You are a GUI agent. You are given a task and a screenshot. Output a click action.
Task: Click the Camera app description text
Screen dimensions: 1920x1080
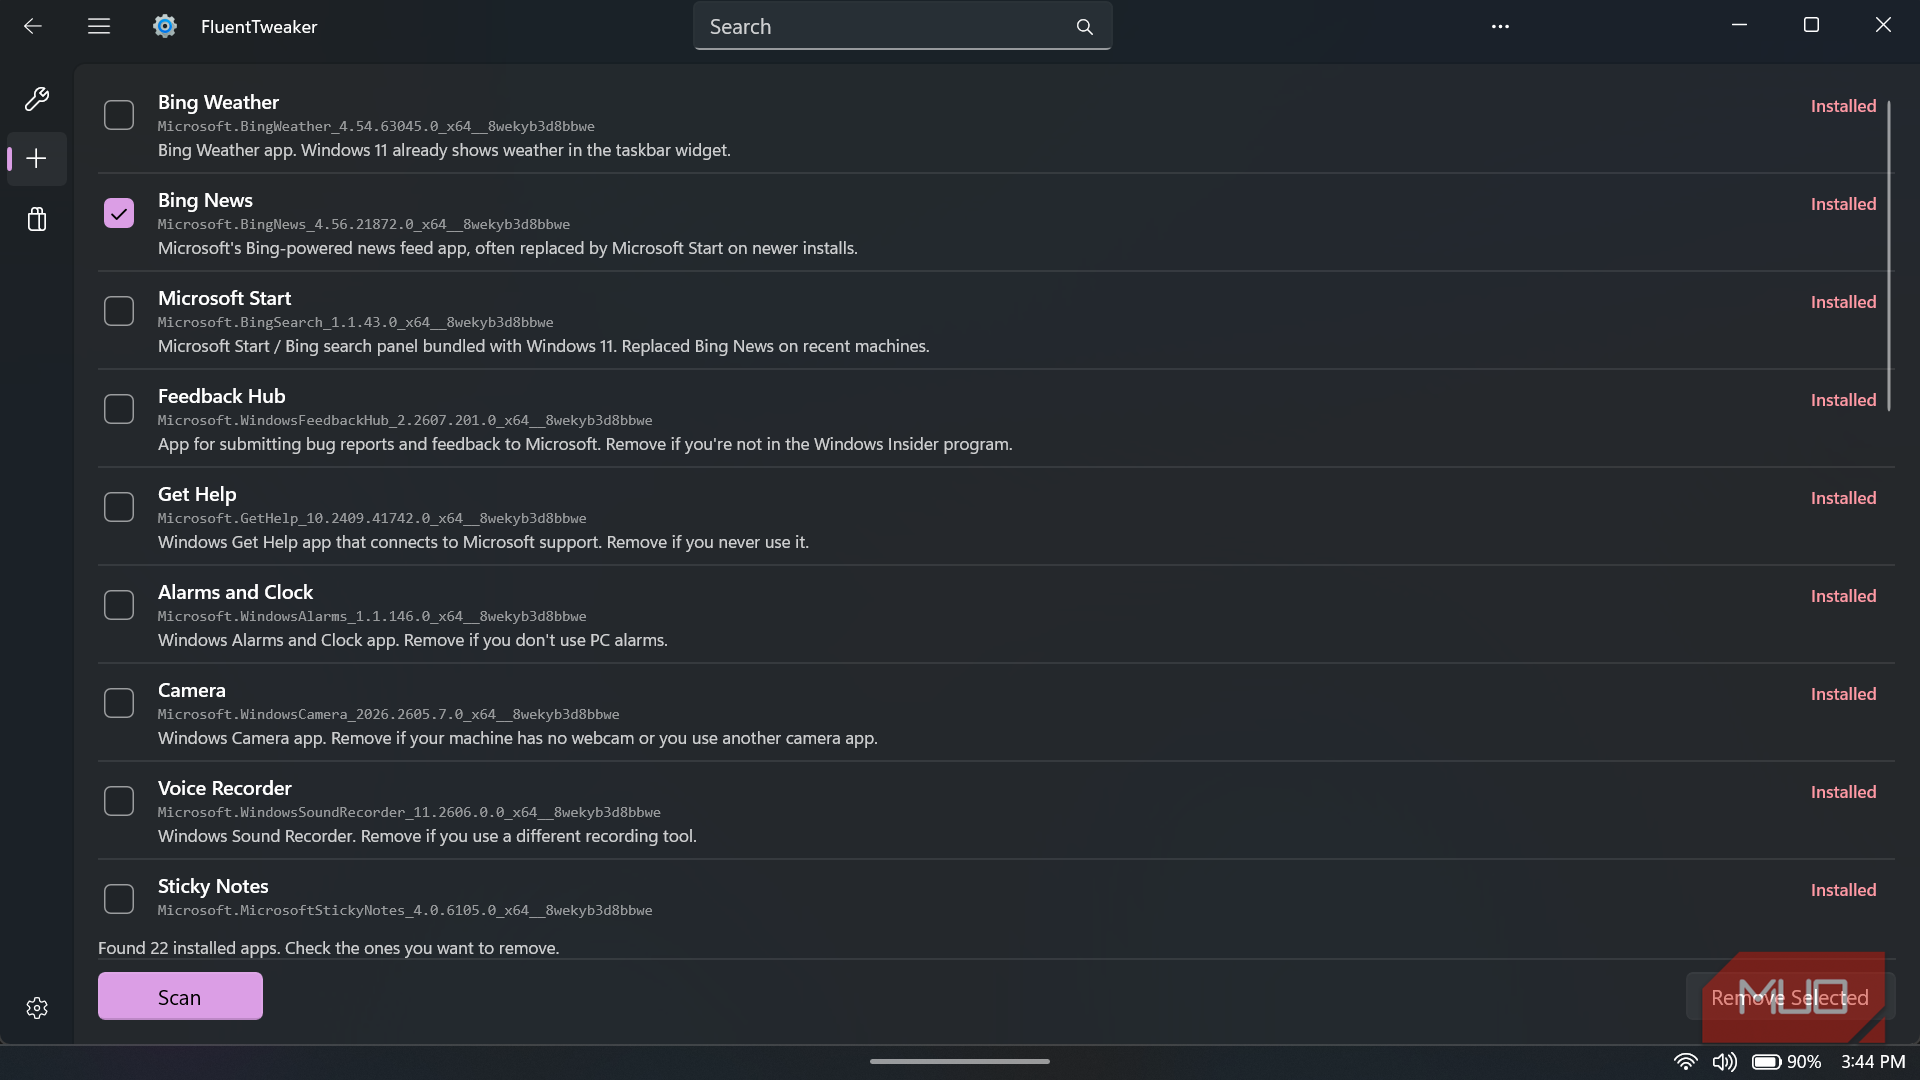click(517, 738)
